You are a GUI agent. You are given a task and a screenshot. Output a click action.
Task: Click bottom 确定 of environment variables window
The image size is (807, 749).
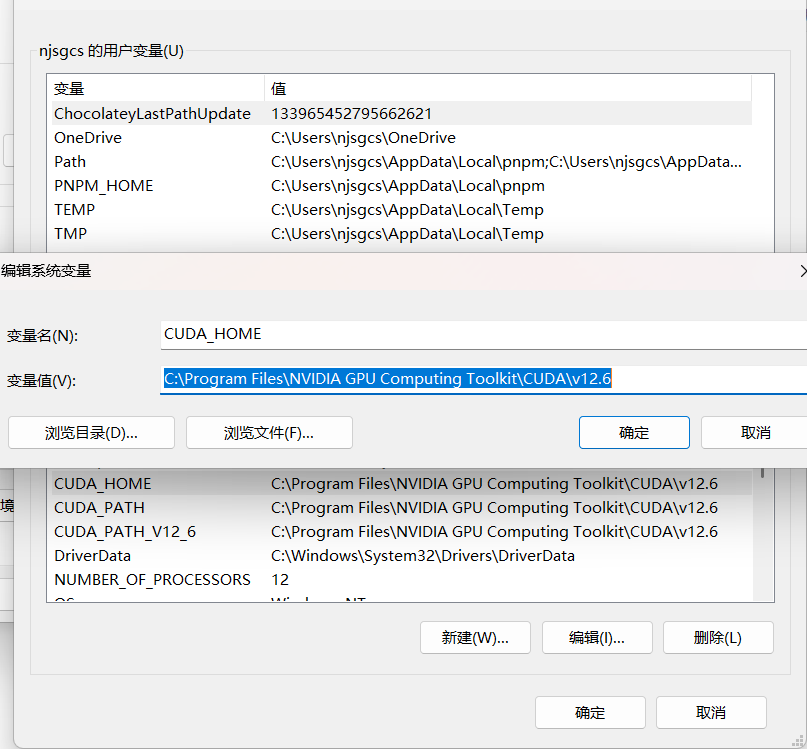coord(590,712)
